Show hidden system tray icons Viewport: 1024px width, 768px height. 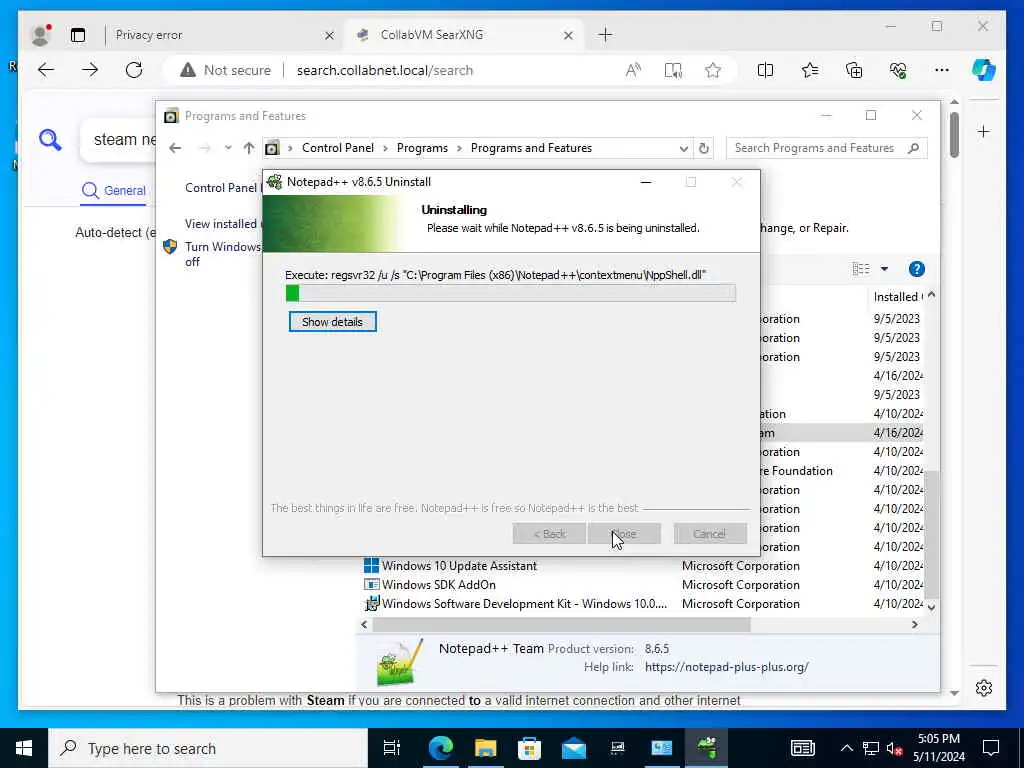point(846,748)
